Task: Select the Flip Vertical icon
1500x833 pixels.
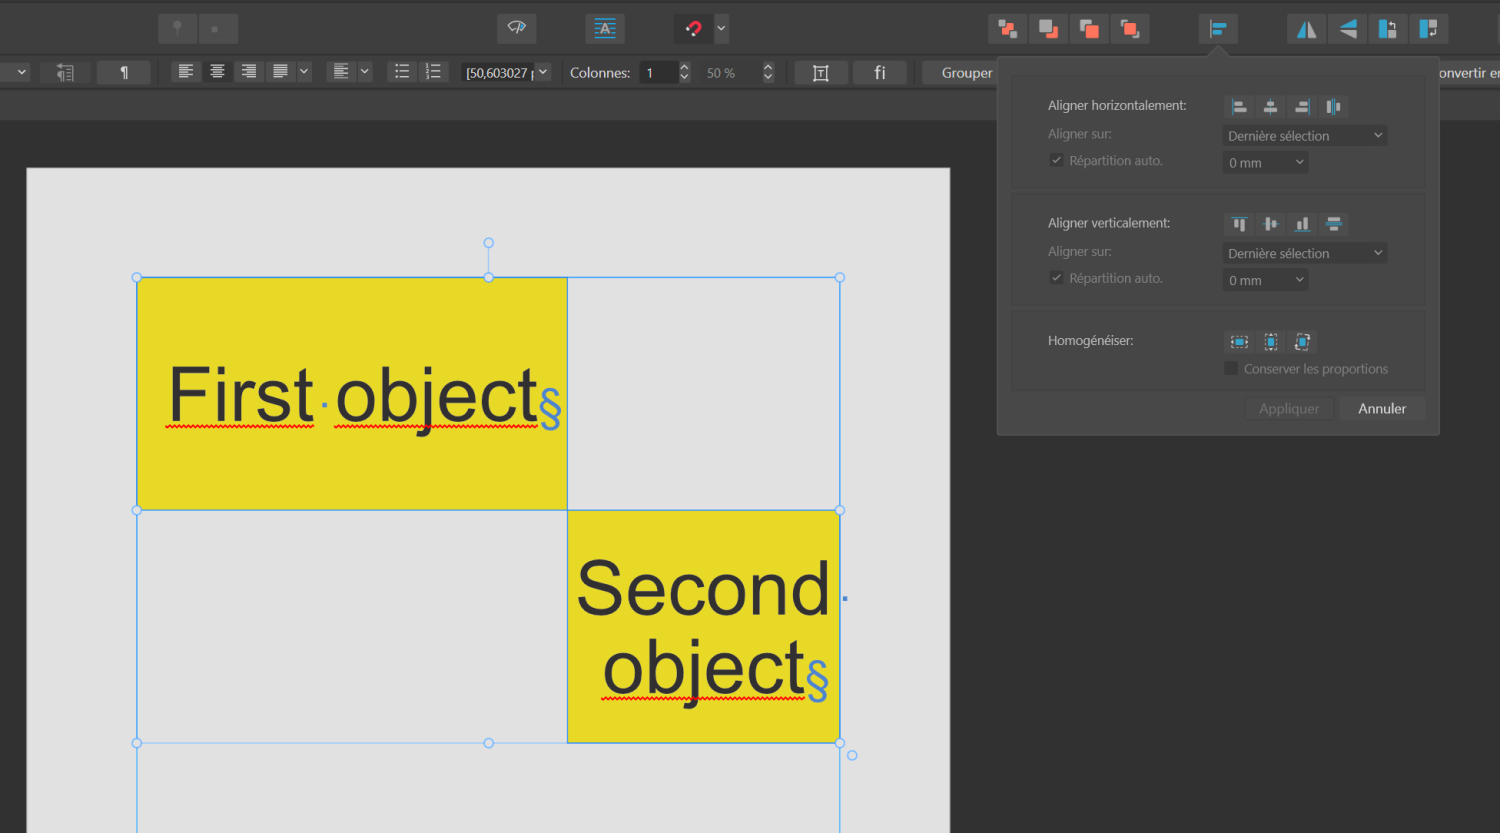Action: (x=1347, y=28)
